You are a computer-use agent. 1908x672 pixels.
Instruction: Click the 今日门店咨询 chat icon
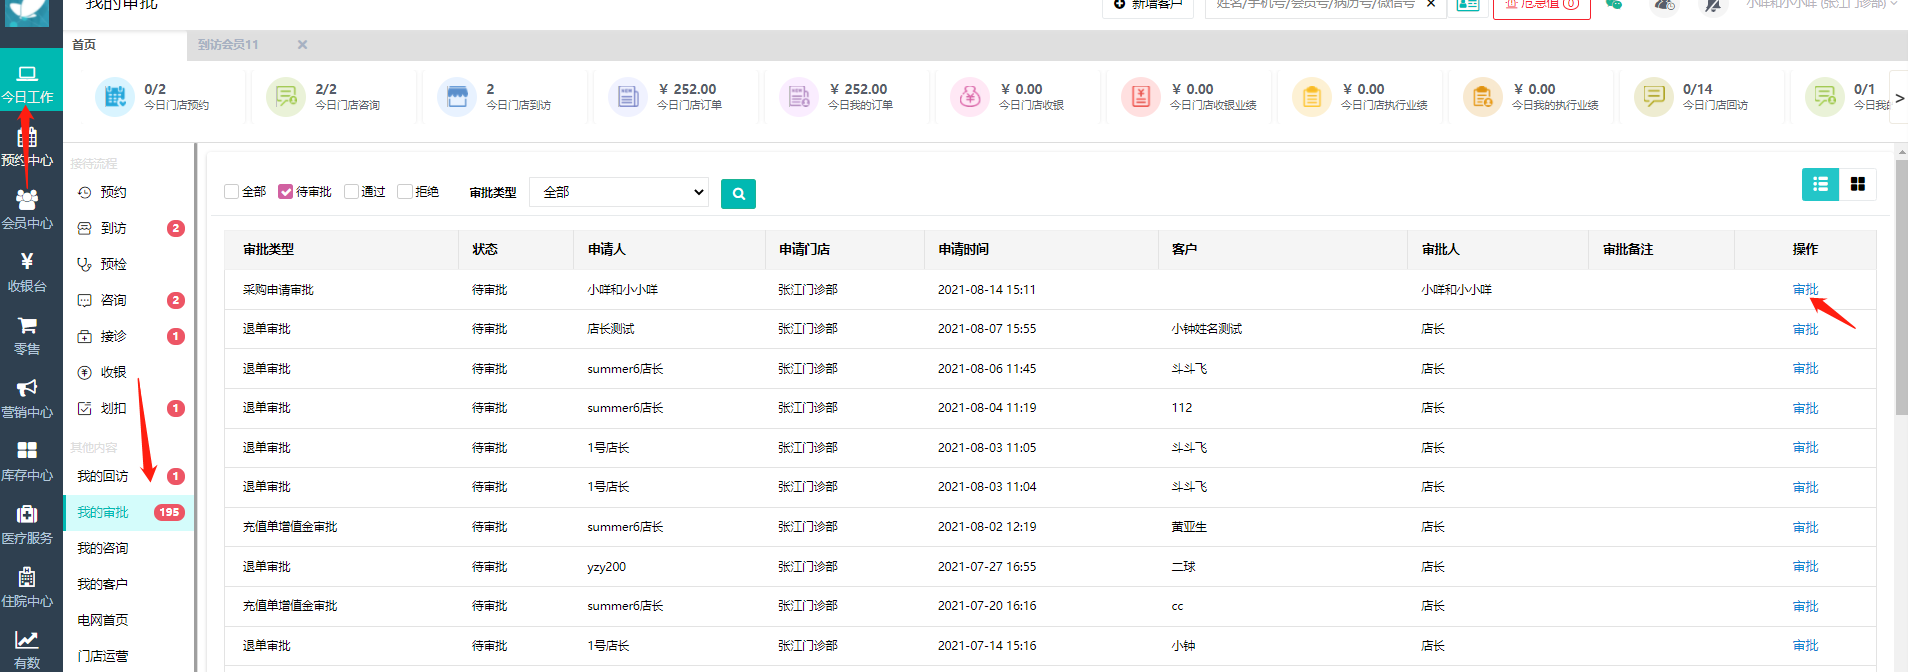[x=286, y=97]
